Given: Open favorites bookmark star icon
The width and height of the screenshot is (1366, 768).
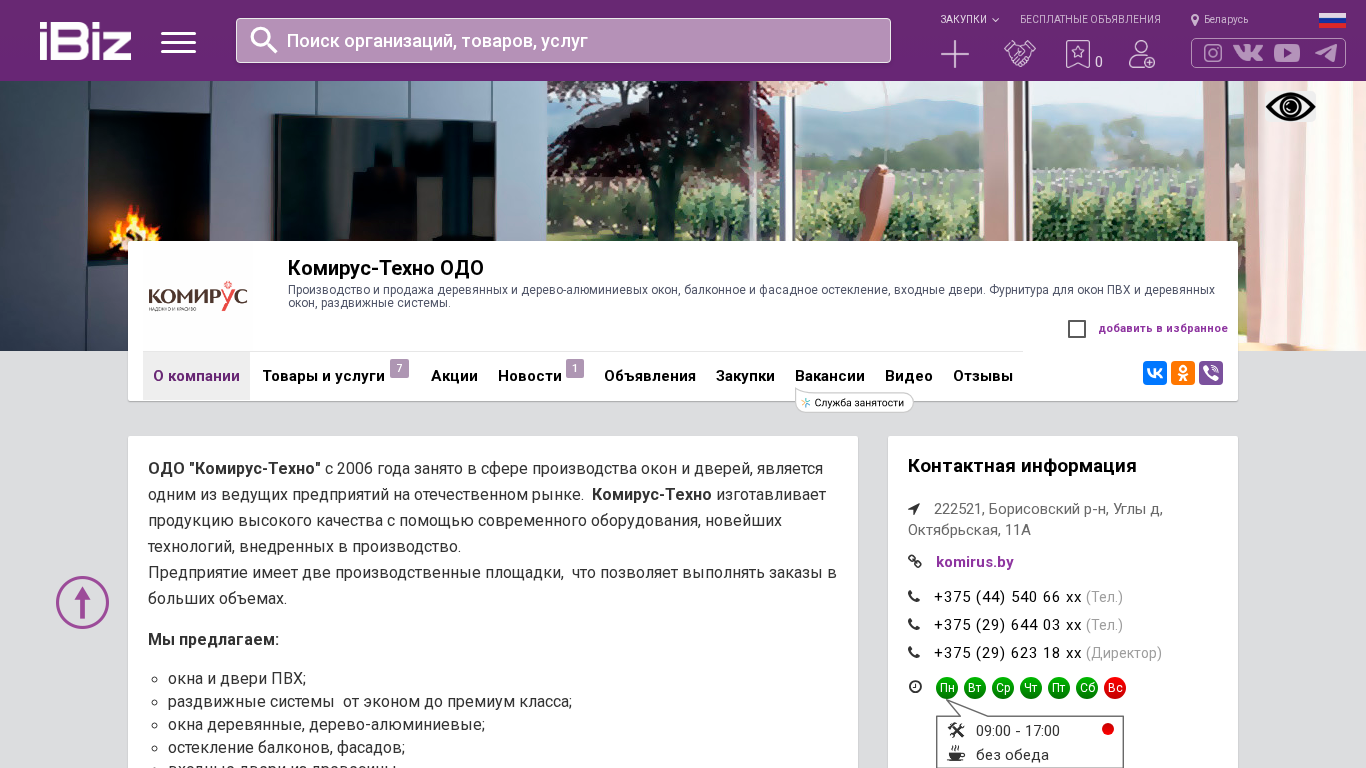Looking at the screenshot, I should (1077, 54).
